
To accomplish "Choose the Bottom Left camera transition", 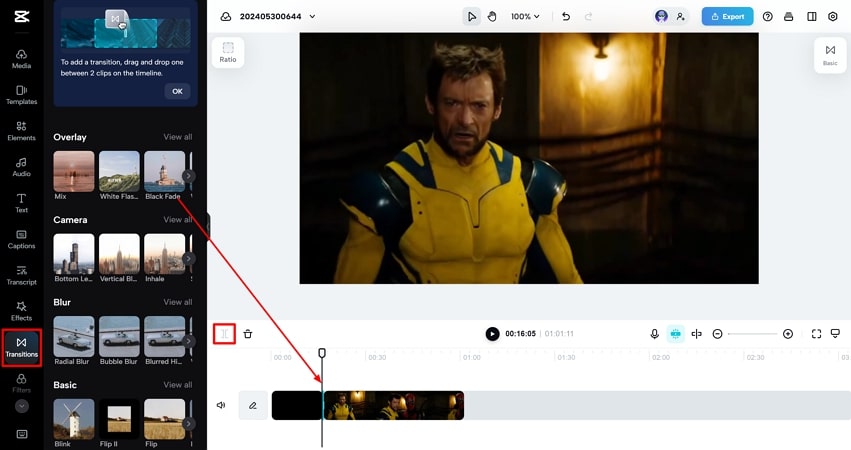I will click(x=74, y=254).
